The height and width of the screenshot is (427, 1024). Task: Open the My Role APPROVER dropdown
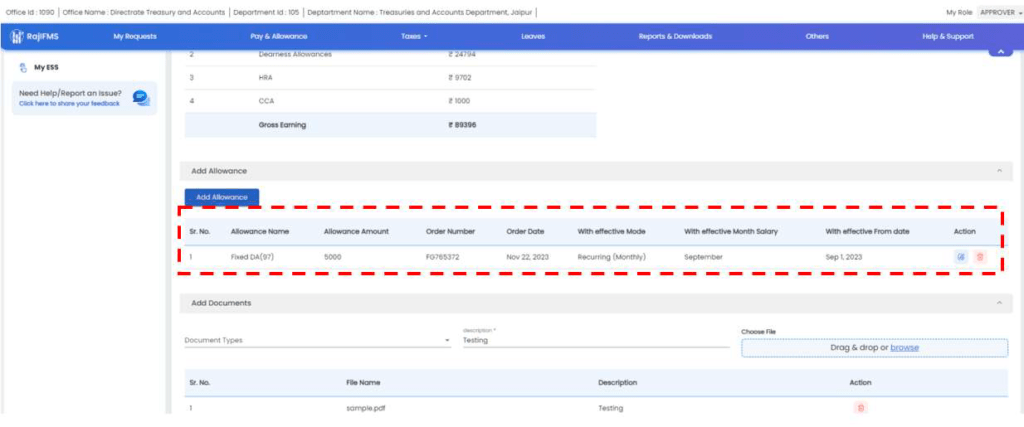[x=998, y=12]
